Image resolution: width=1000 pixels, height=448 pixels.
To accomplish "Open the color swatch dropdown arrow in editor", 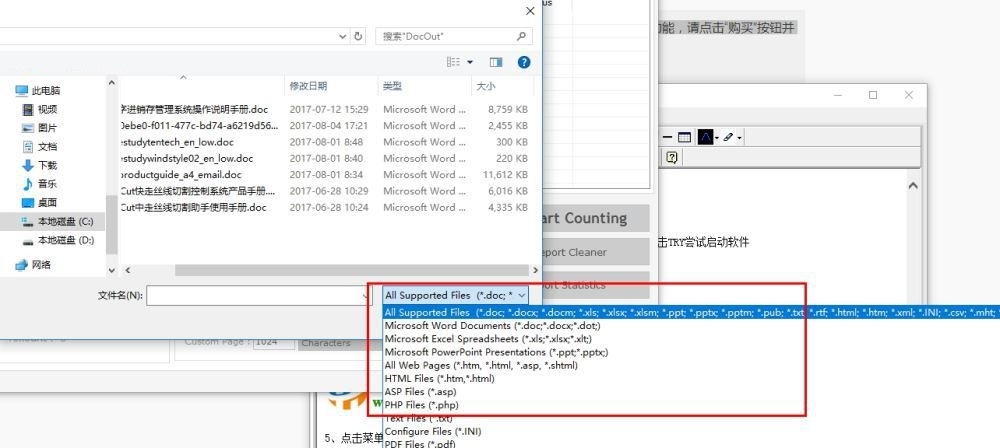I will click(717, 137).
